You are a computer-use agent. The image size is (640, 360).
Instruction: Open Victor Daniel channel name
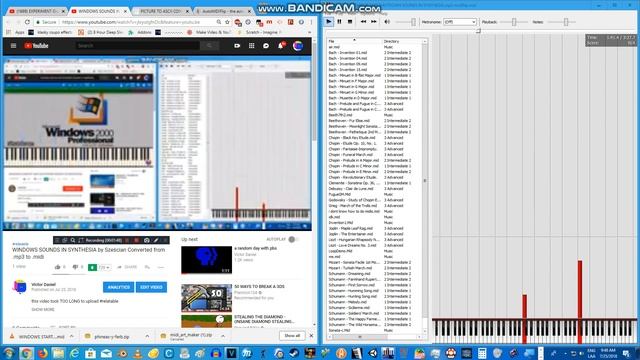tap(44, 284)
